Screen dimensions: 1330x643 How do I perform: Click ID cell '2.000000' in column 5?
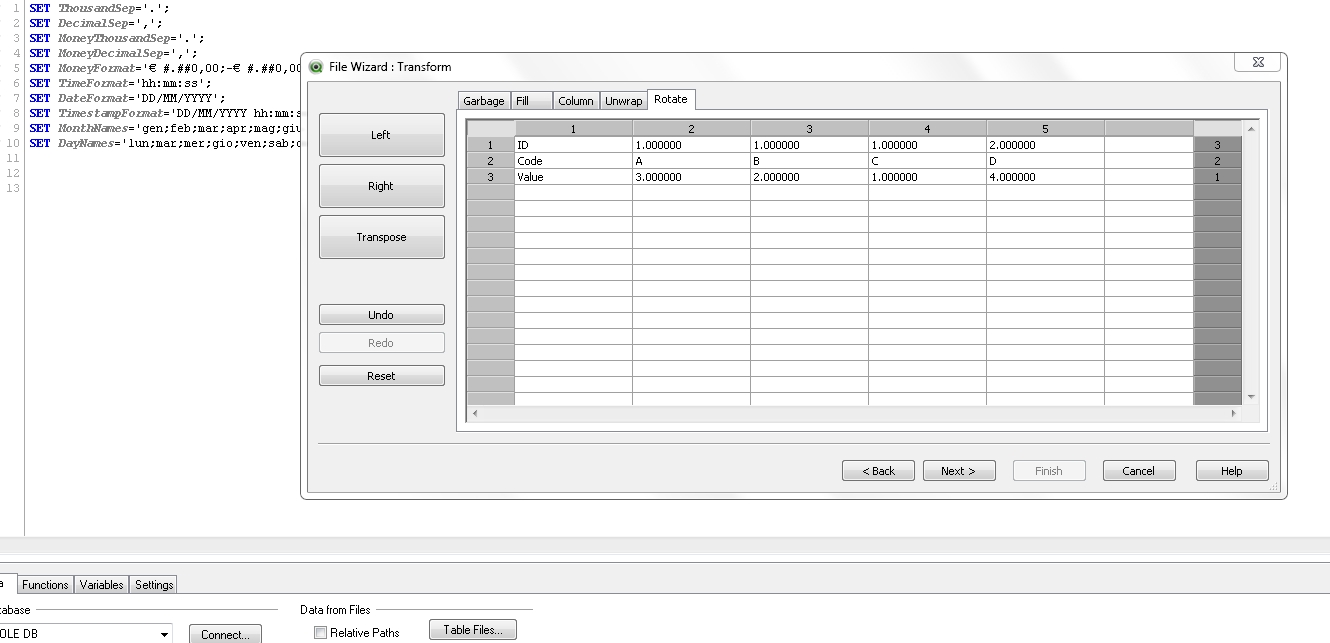coord(1045,145)
